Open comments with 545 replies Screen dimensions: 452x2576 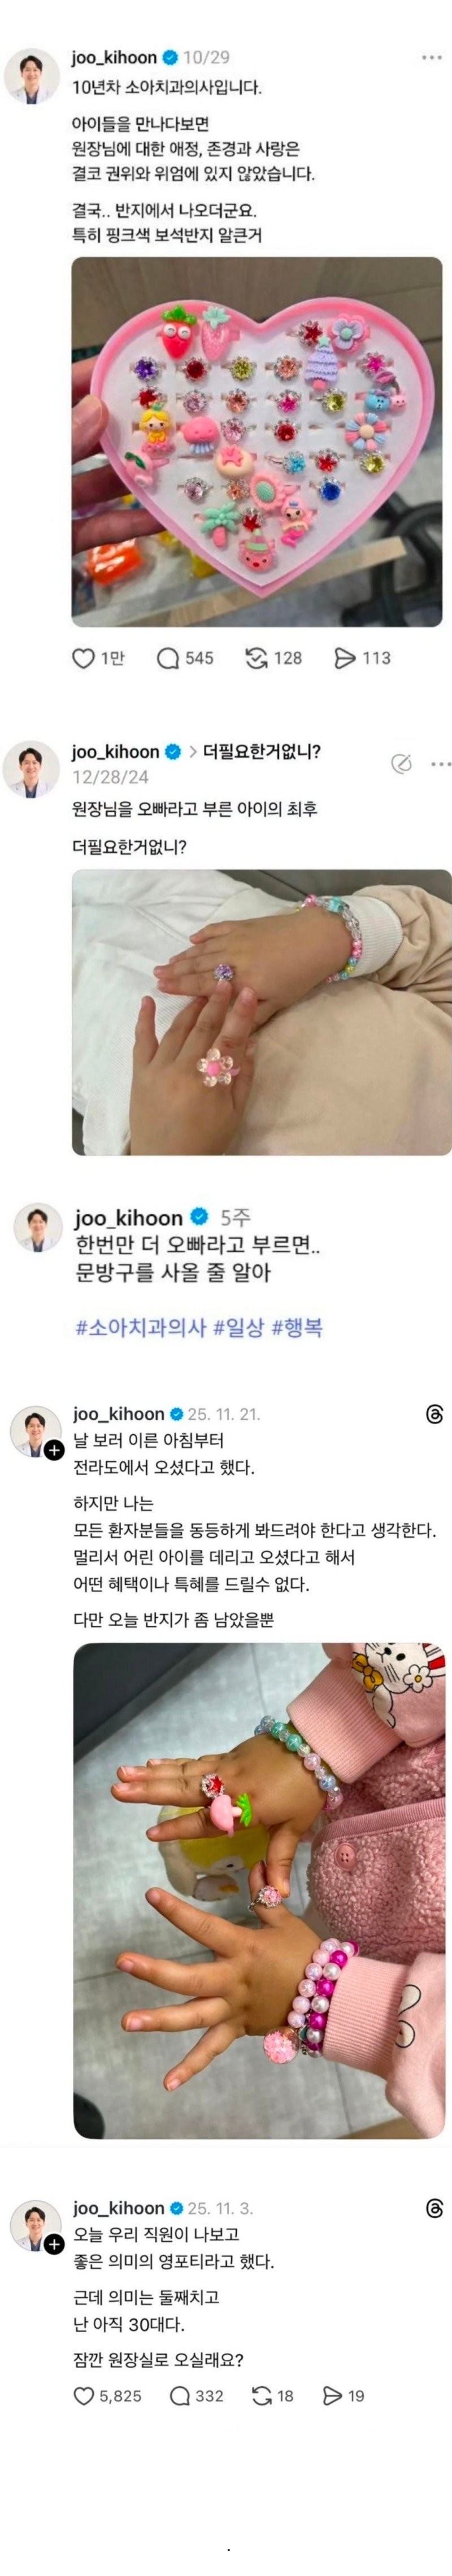[x=168, y=658]
